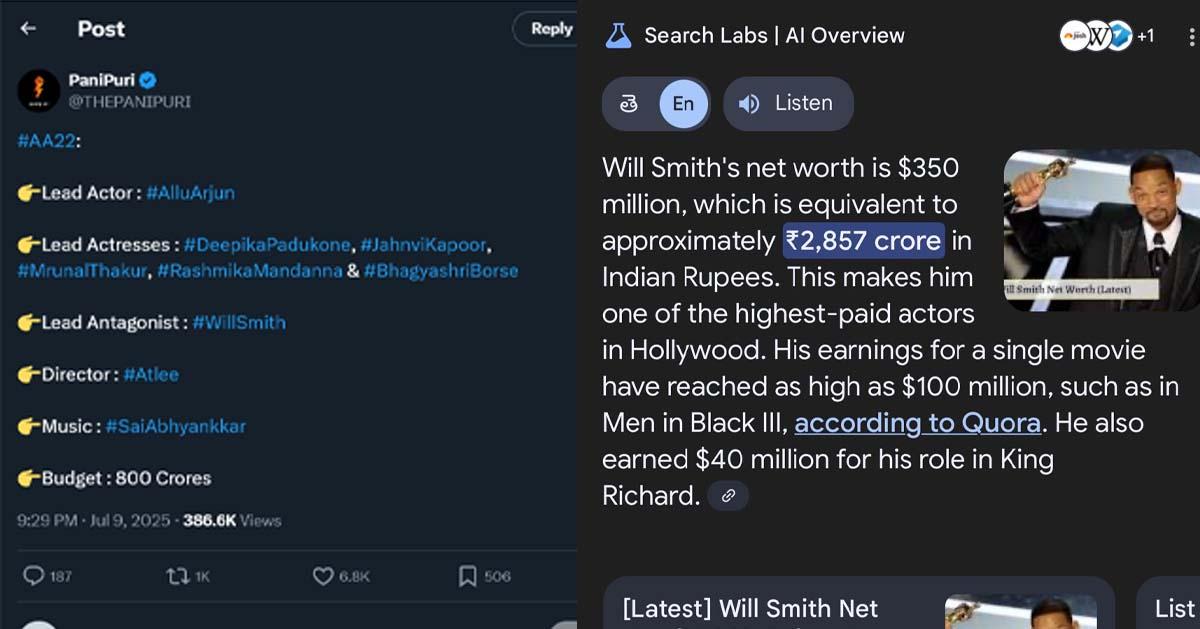Screen dimensions: 1200x629
Task: Click the Will Smith Oscar thumbnail
Action: tap(1101, 230)
